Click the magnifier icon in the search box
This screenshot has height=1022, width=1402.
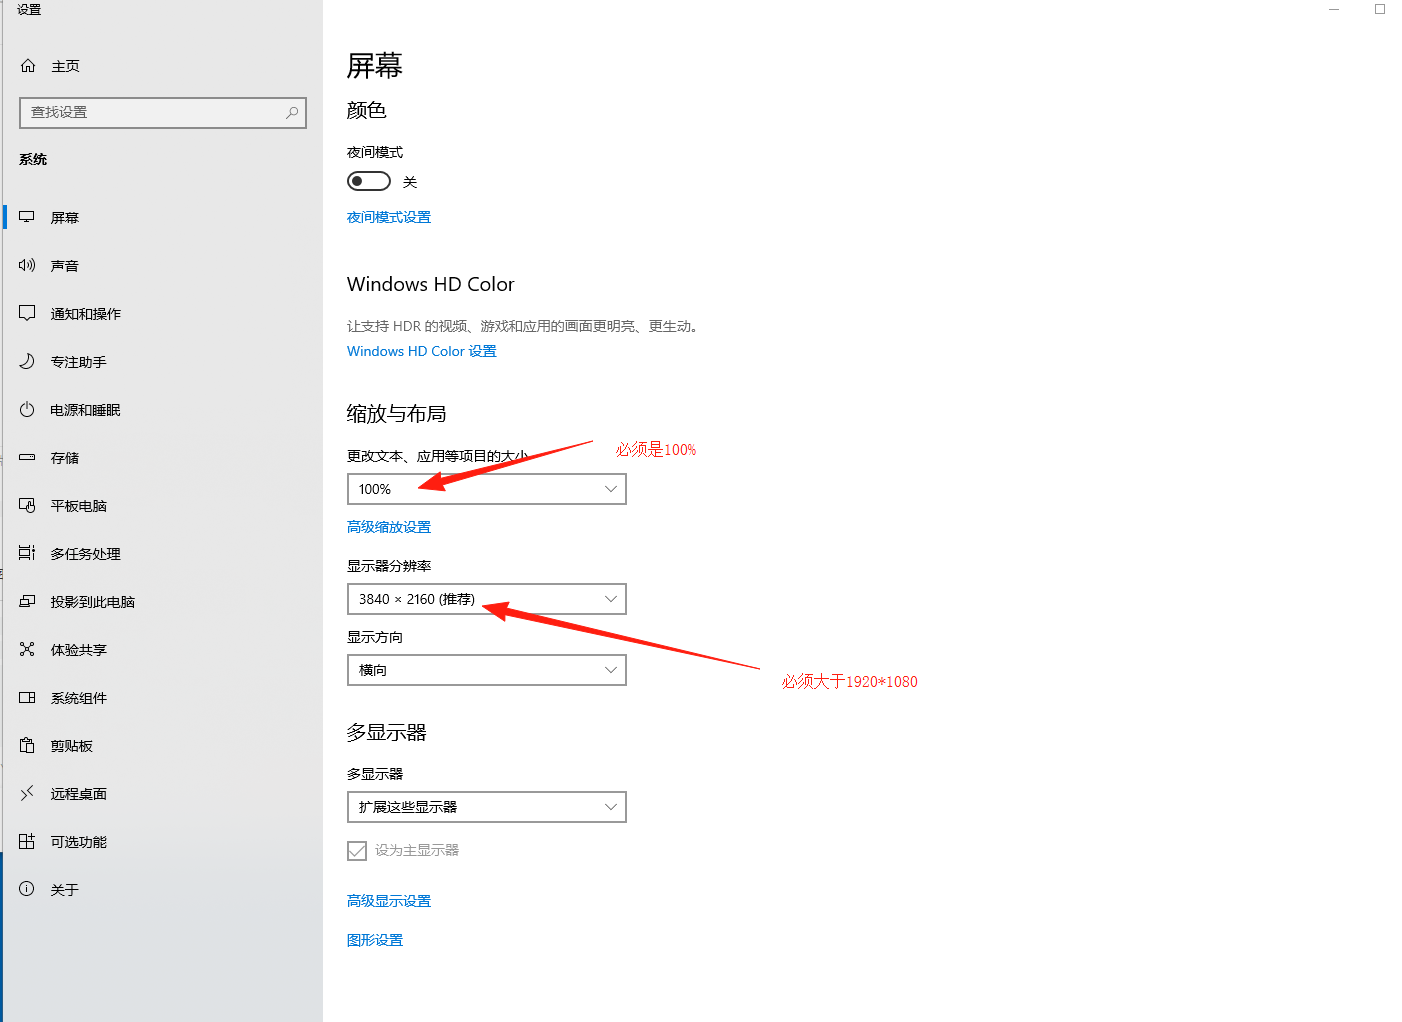(x=292, y=113)
